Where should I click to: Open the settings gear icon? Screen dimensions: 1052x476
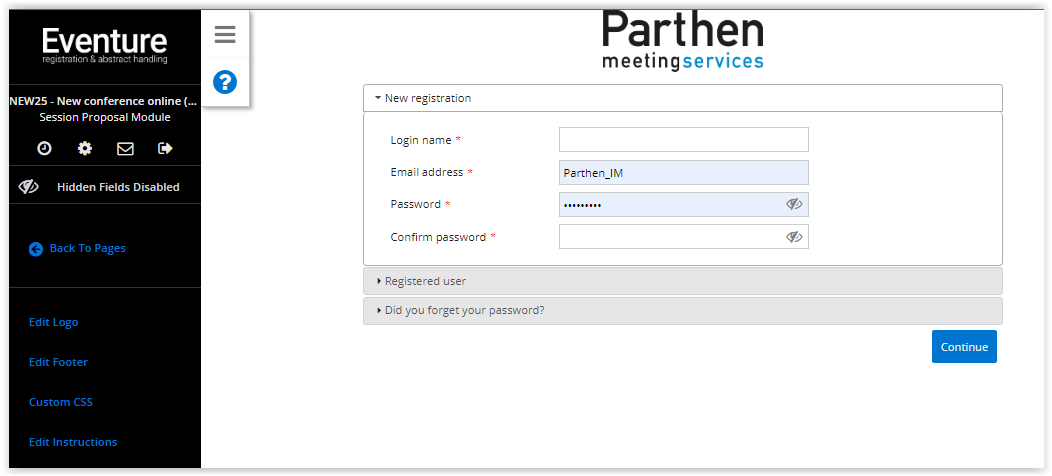coord(85,148)
